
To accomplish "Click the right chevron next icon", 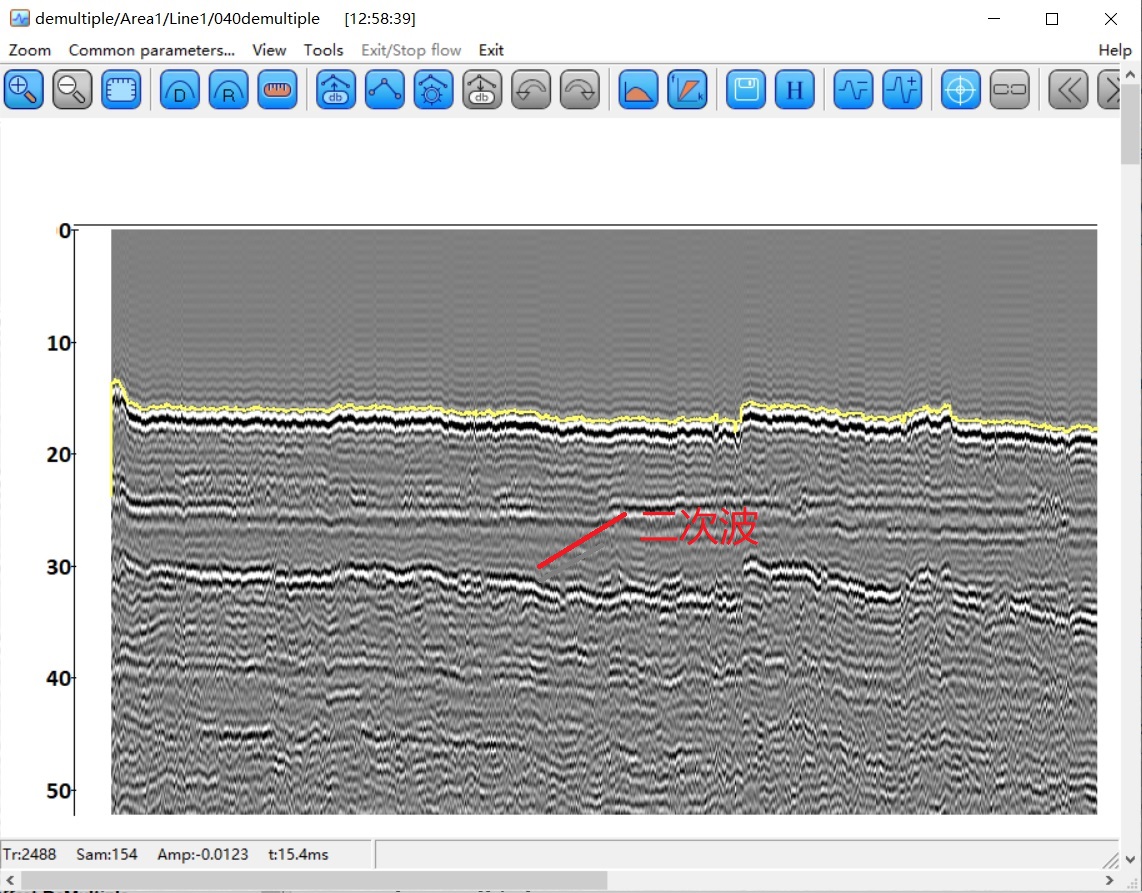I will tap(1108, 90).
